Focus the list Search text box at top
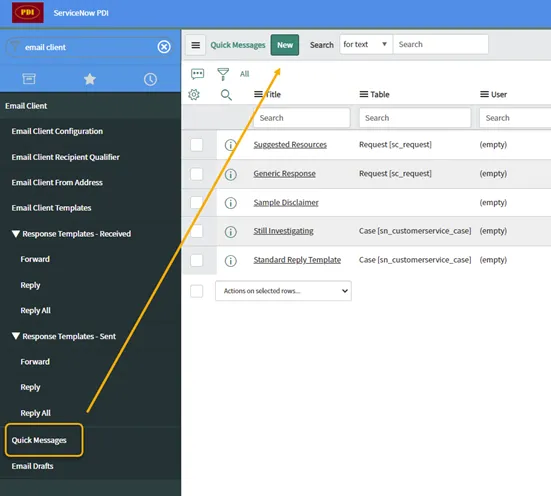This screenshot has height=496, width=551. pos(441,44)
